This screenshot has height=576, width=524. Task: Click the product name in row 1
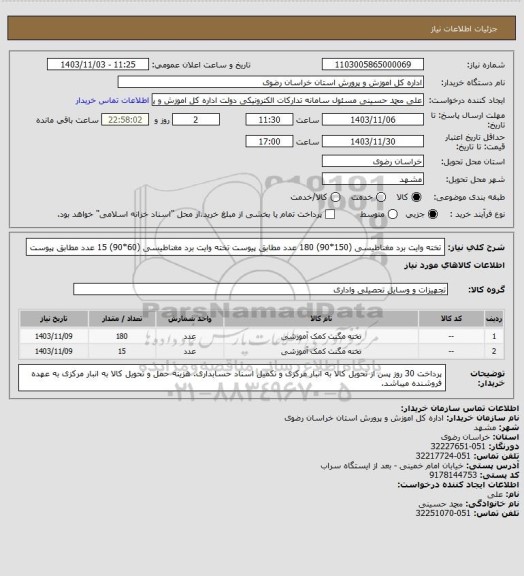[x=321, y=336]
